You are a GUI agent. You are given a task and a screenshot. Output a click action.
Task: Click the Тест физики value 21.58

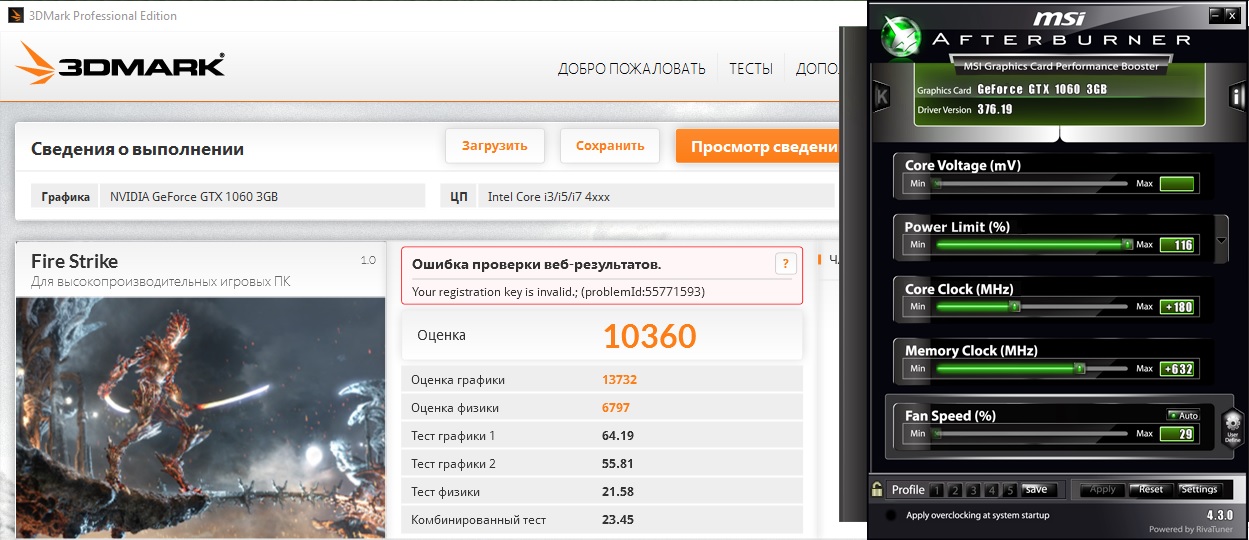(x=619, y=492)
